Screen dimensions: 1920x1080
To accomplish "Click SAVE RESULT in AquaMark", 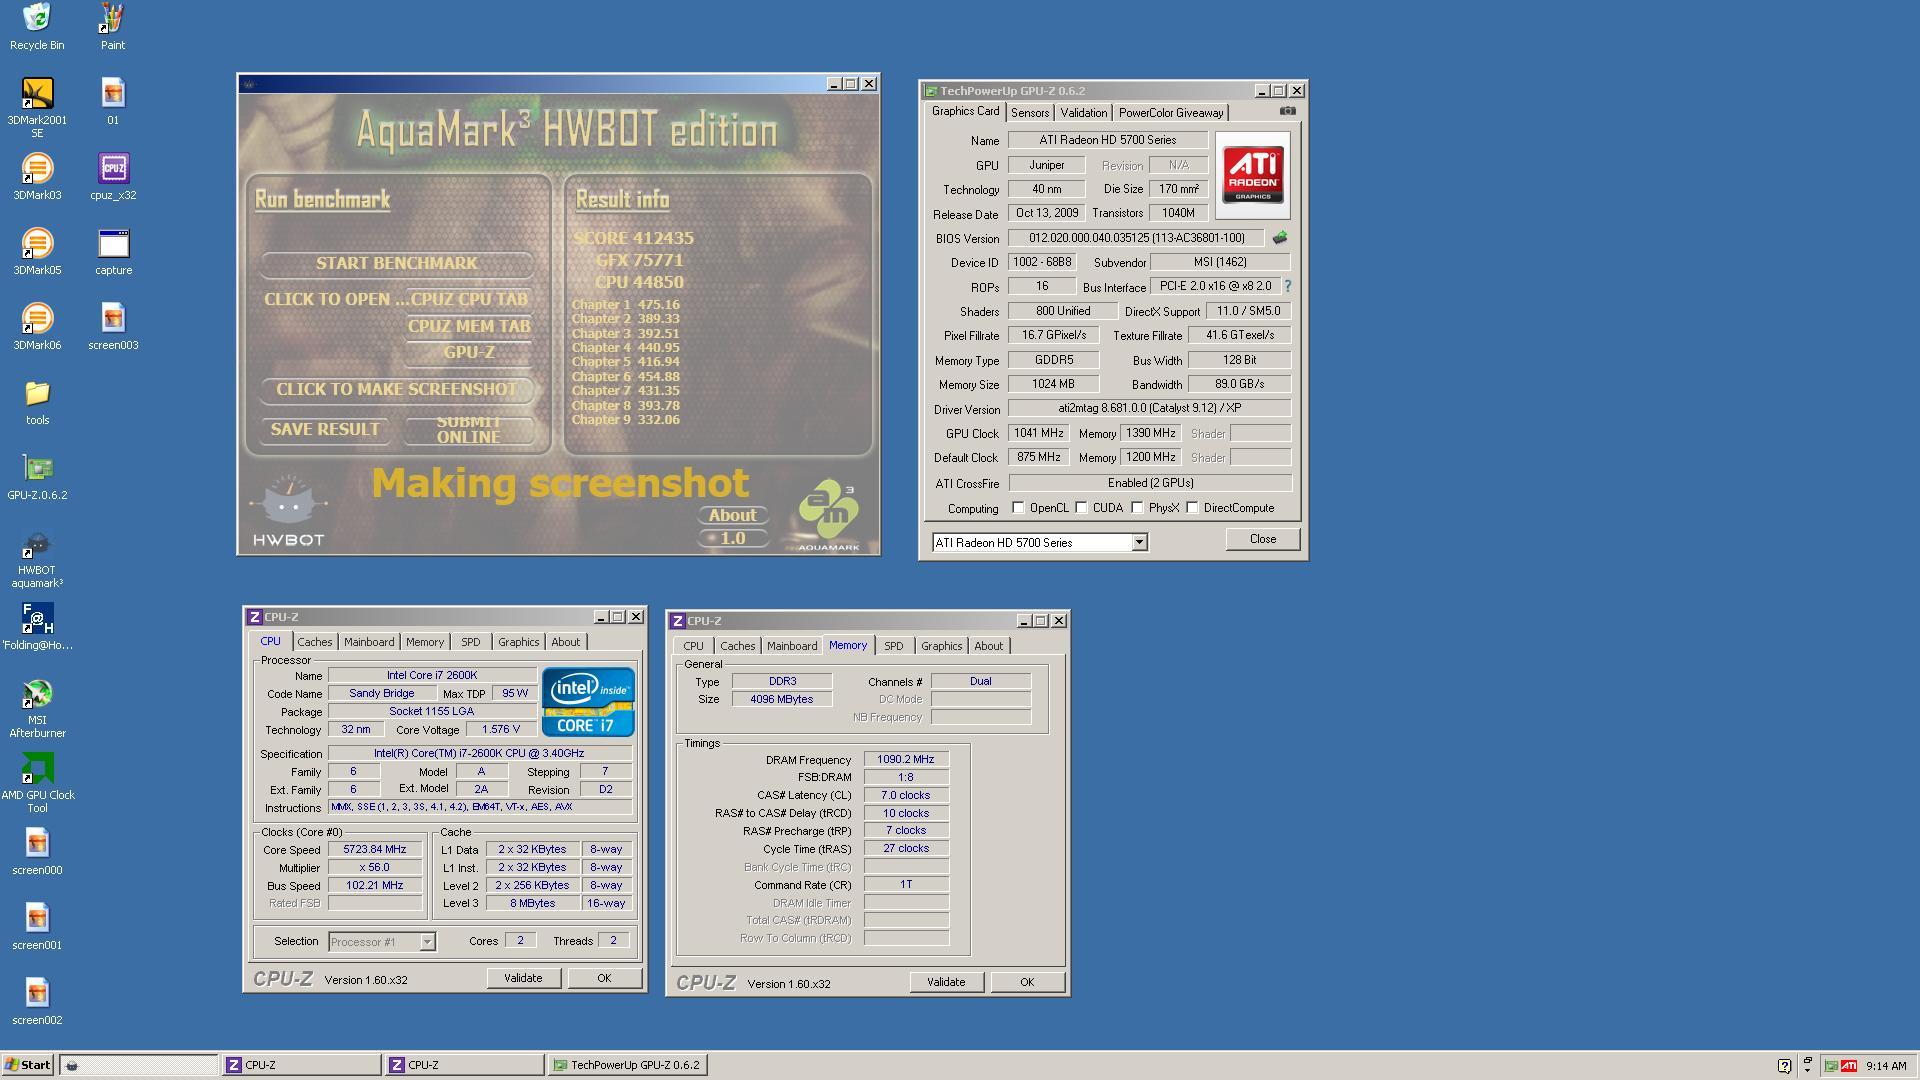I will coord(325,429).
